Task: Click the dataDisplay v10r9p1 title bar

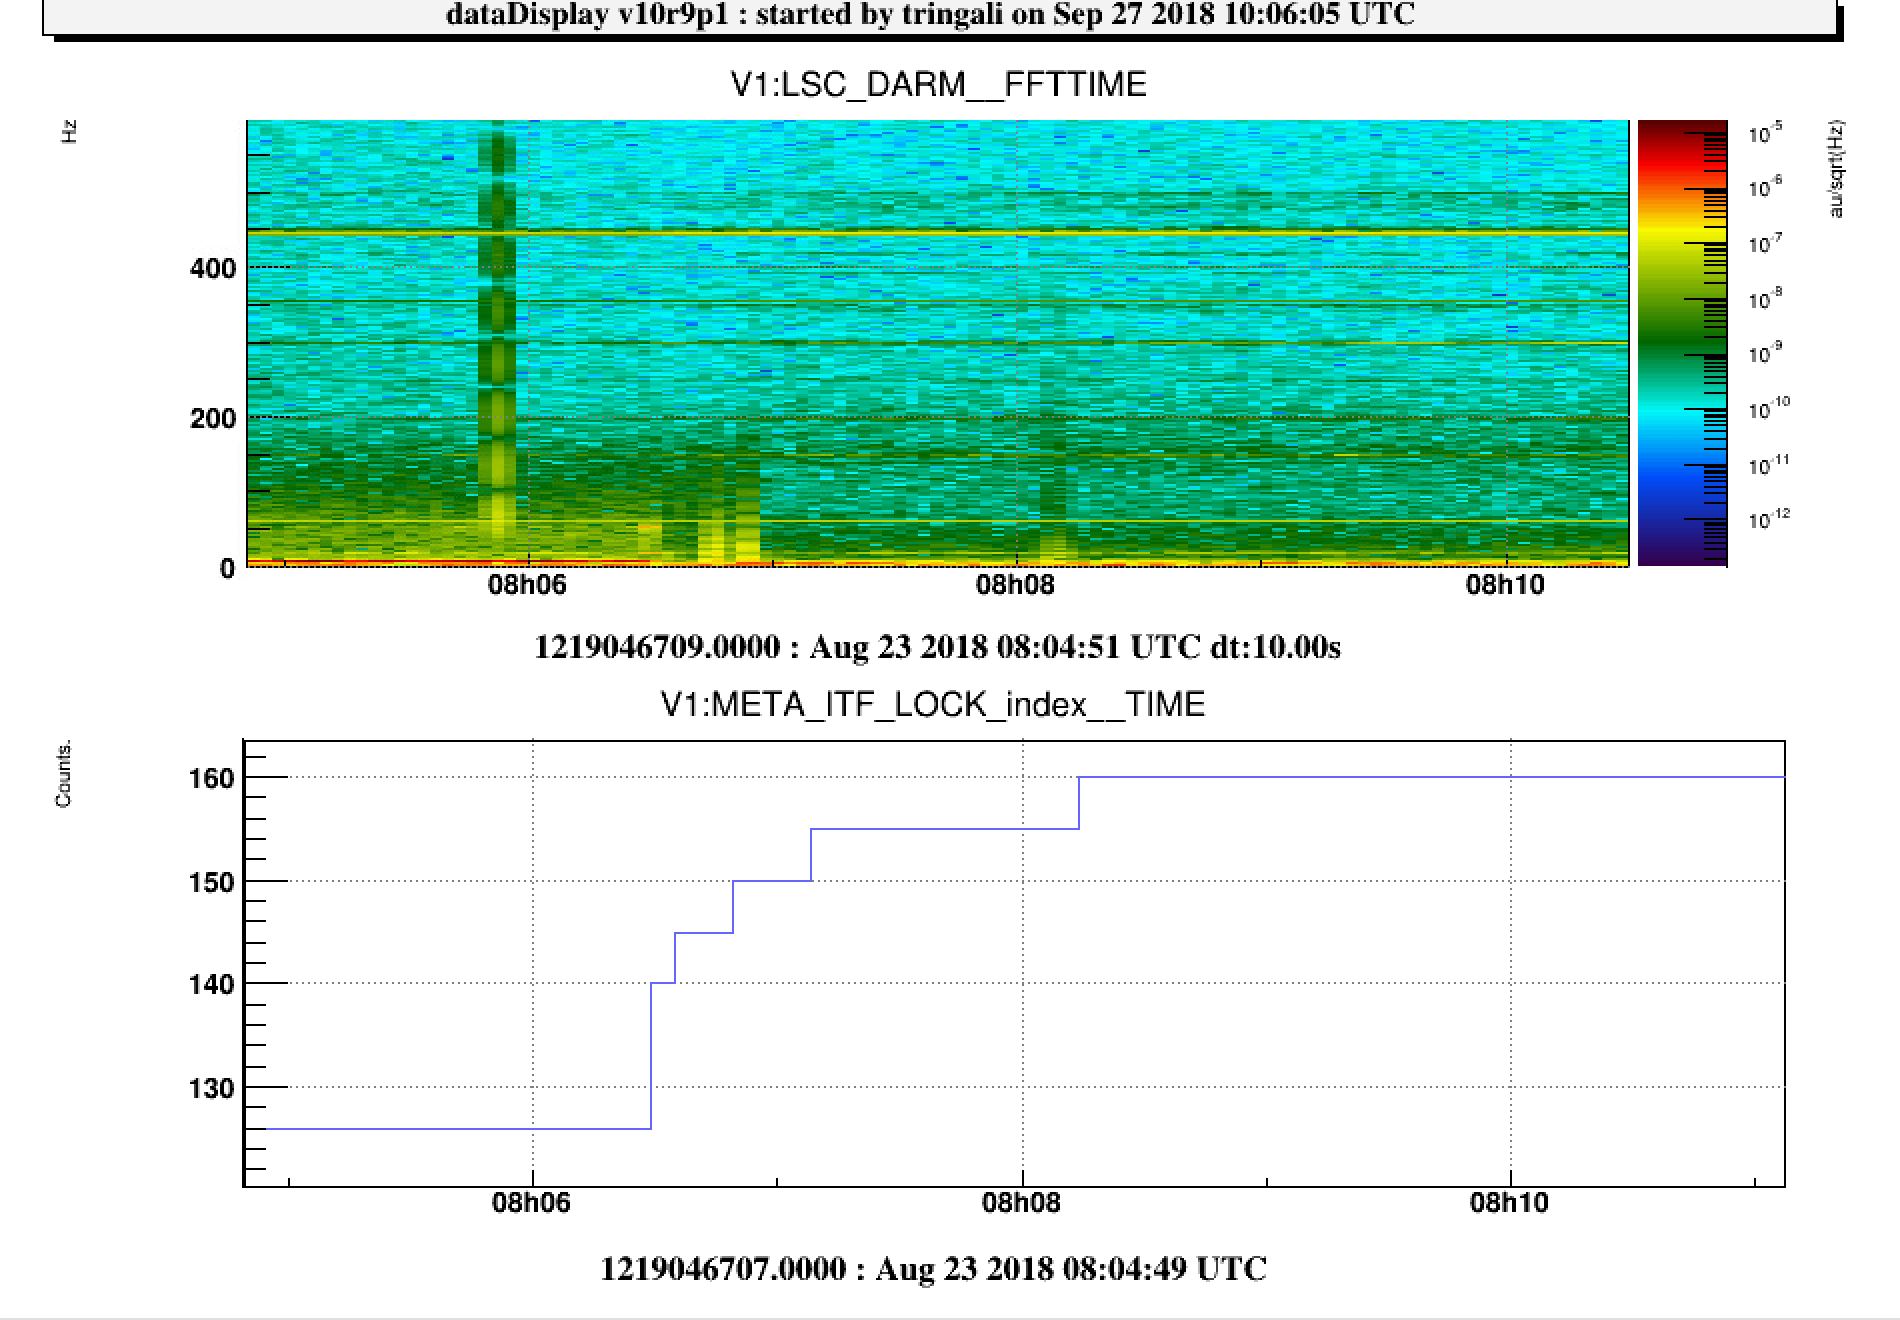Action: [930, 15]
